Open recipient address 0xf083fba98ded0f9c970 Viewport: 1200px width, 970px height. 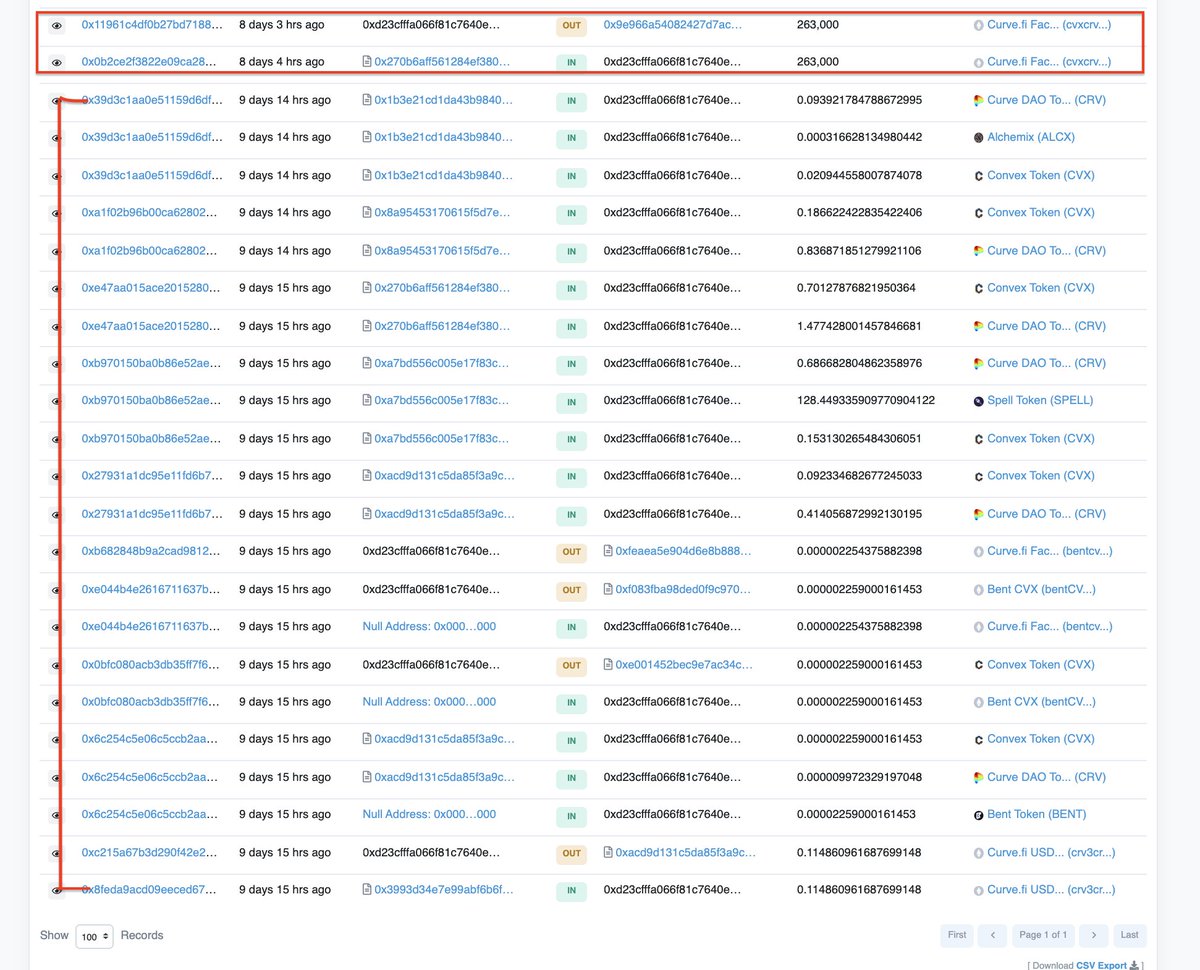pyautogui.click(x=684, y=589)
